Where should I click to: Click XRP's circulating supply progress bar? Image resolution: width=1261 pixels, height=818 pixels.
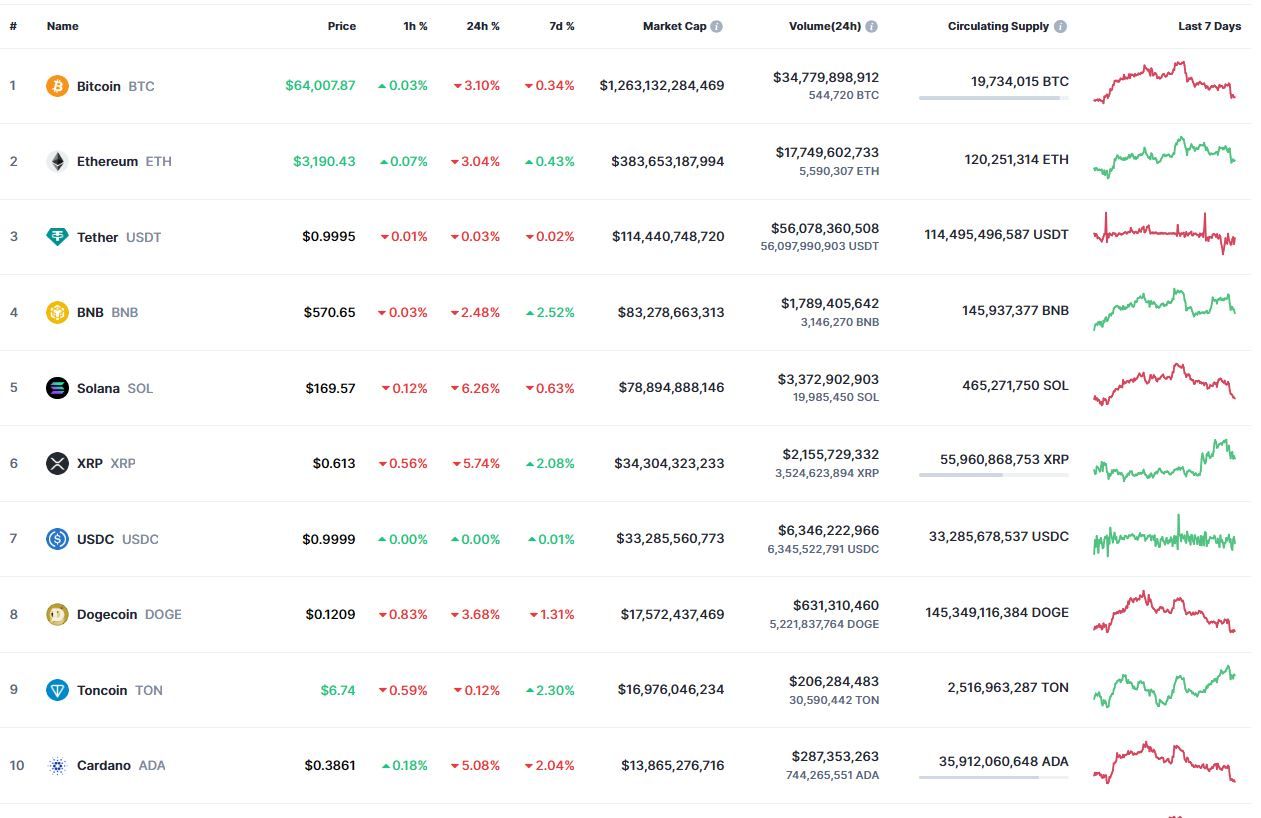pos(993,475)
